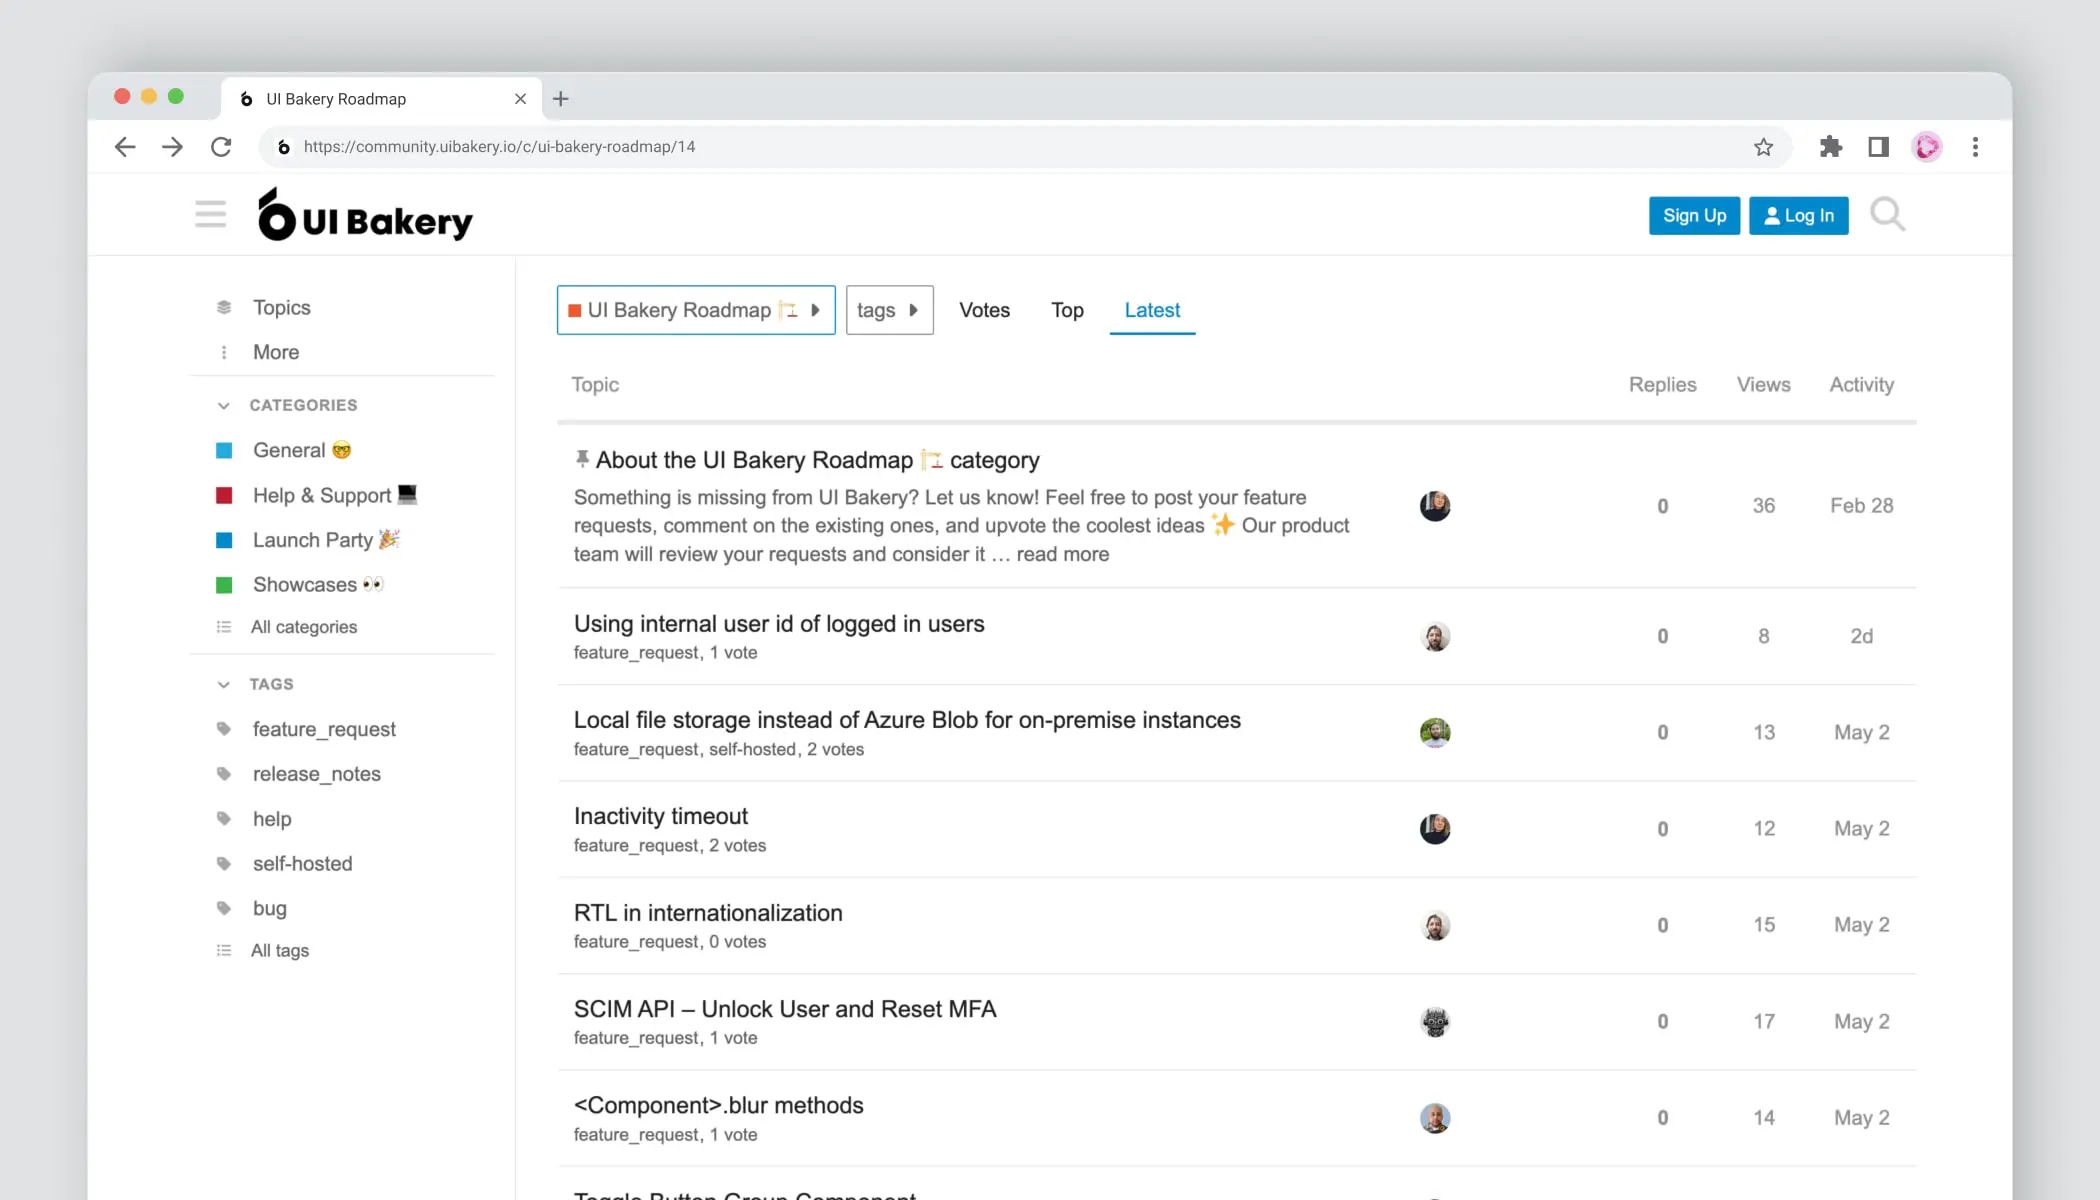Click the browser address bar URL

click(x=499, y=147)
